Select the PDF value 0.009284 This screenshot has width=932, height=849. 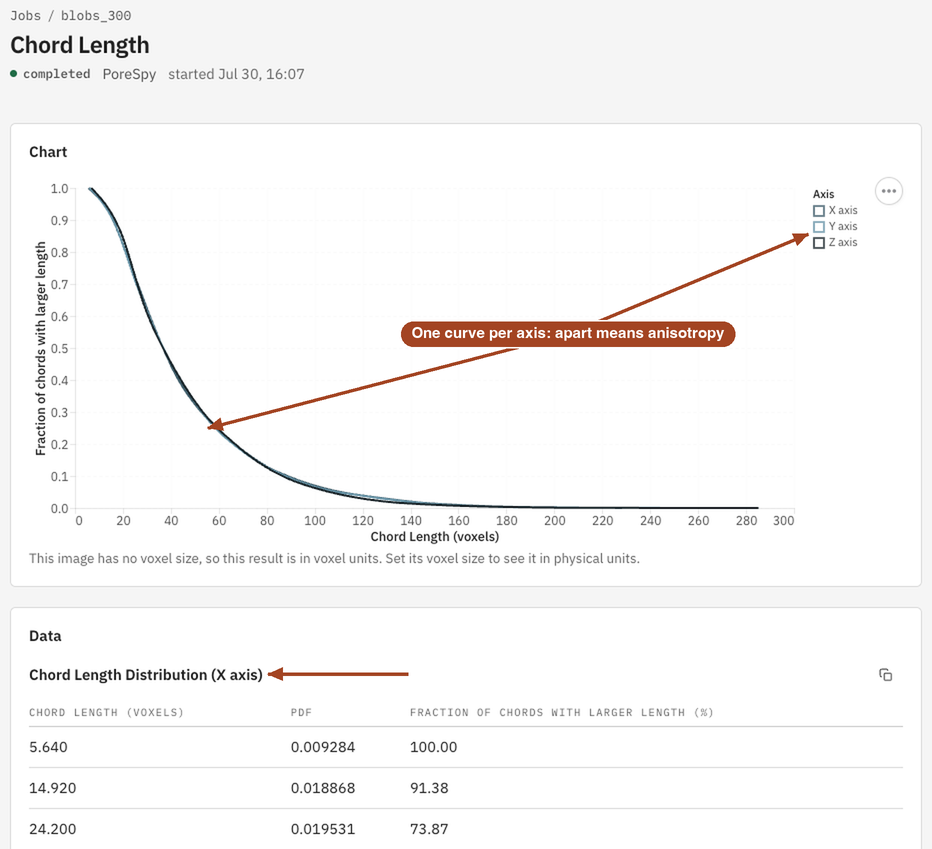pyautogui.click(x=323, y=747)
